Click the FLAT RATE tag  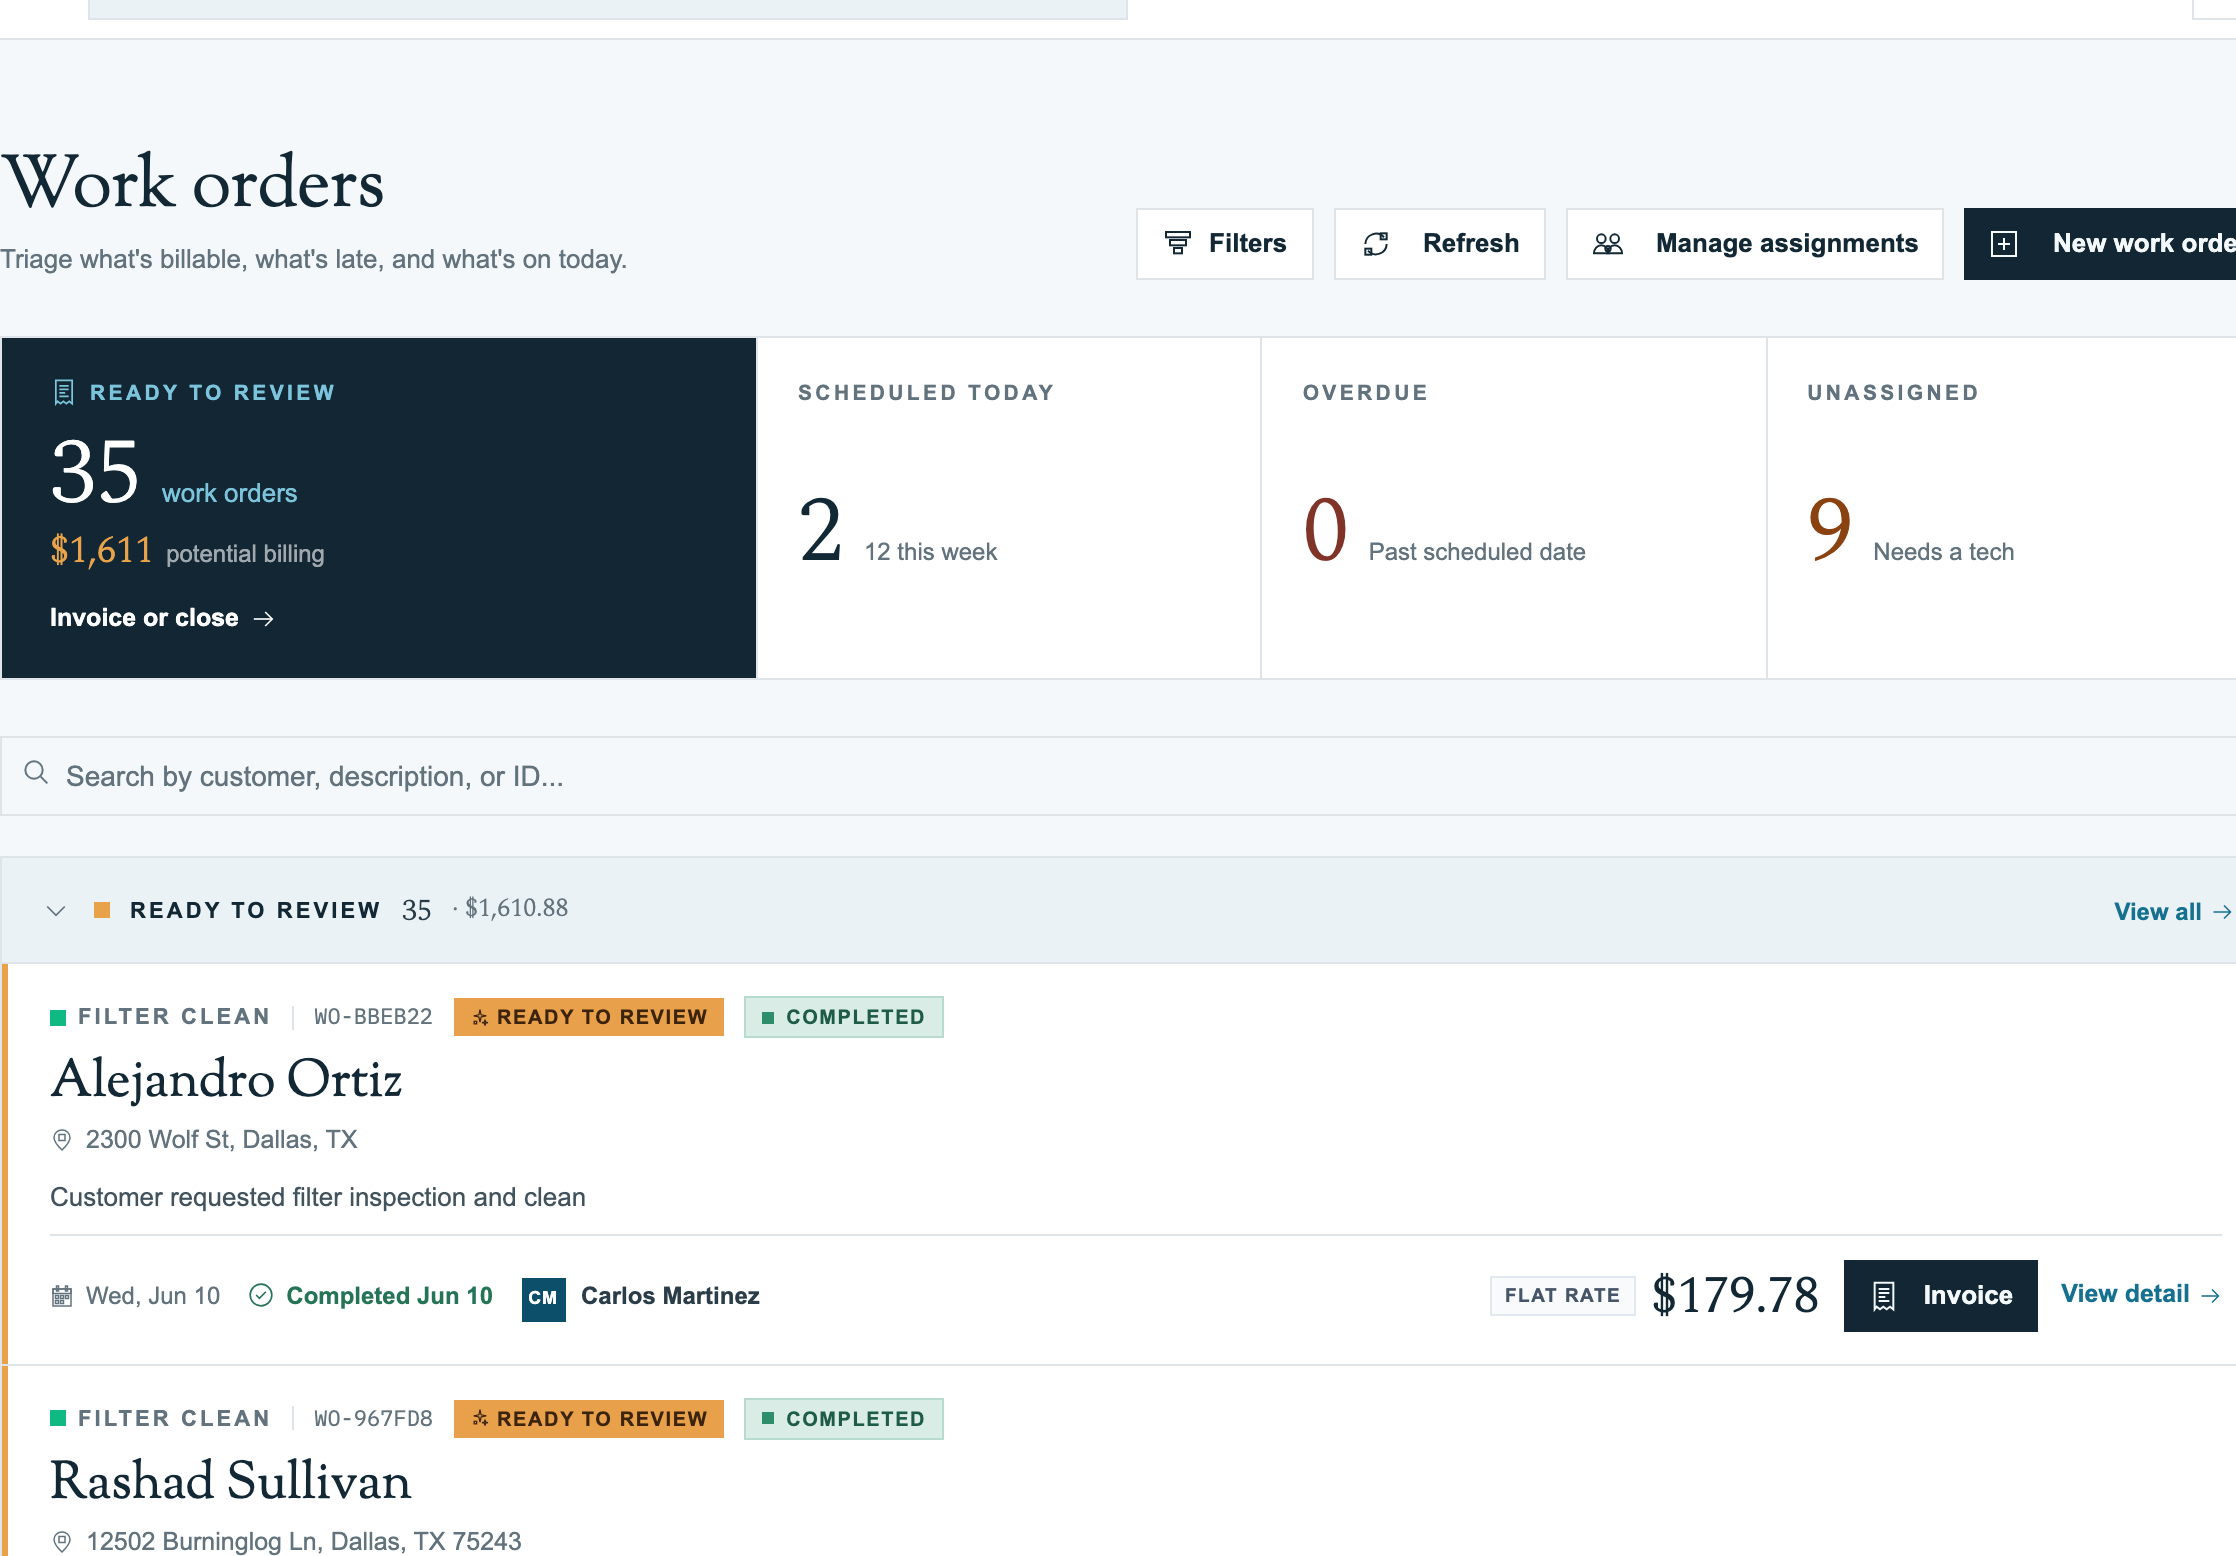1562,1296
